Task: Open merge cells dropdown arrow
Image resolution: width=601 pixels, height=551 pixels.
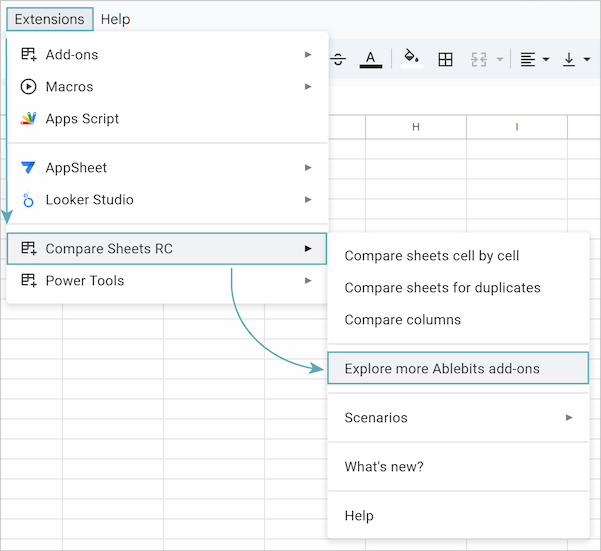Action: coord(500,59)
